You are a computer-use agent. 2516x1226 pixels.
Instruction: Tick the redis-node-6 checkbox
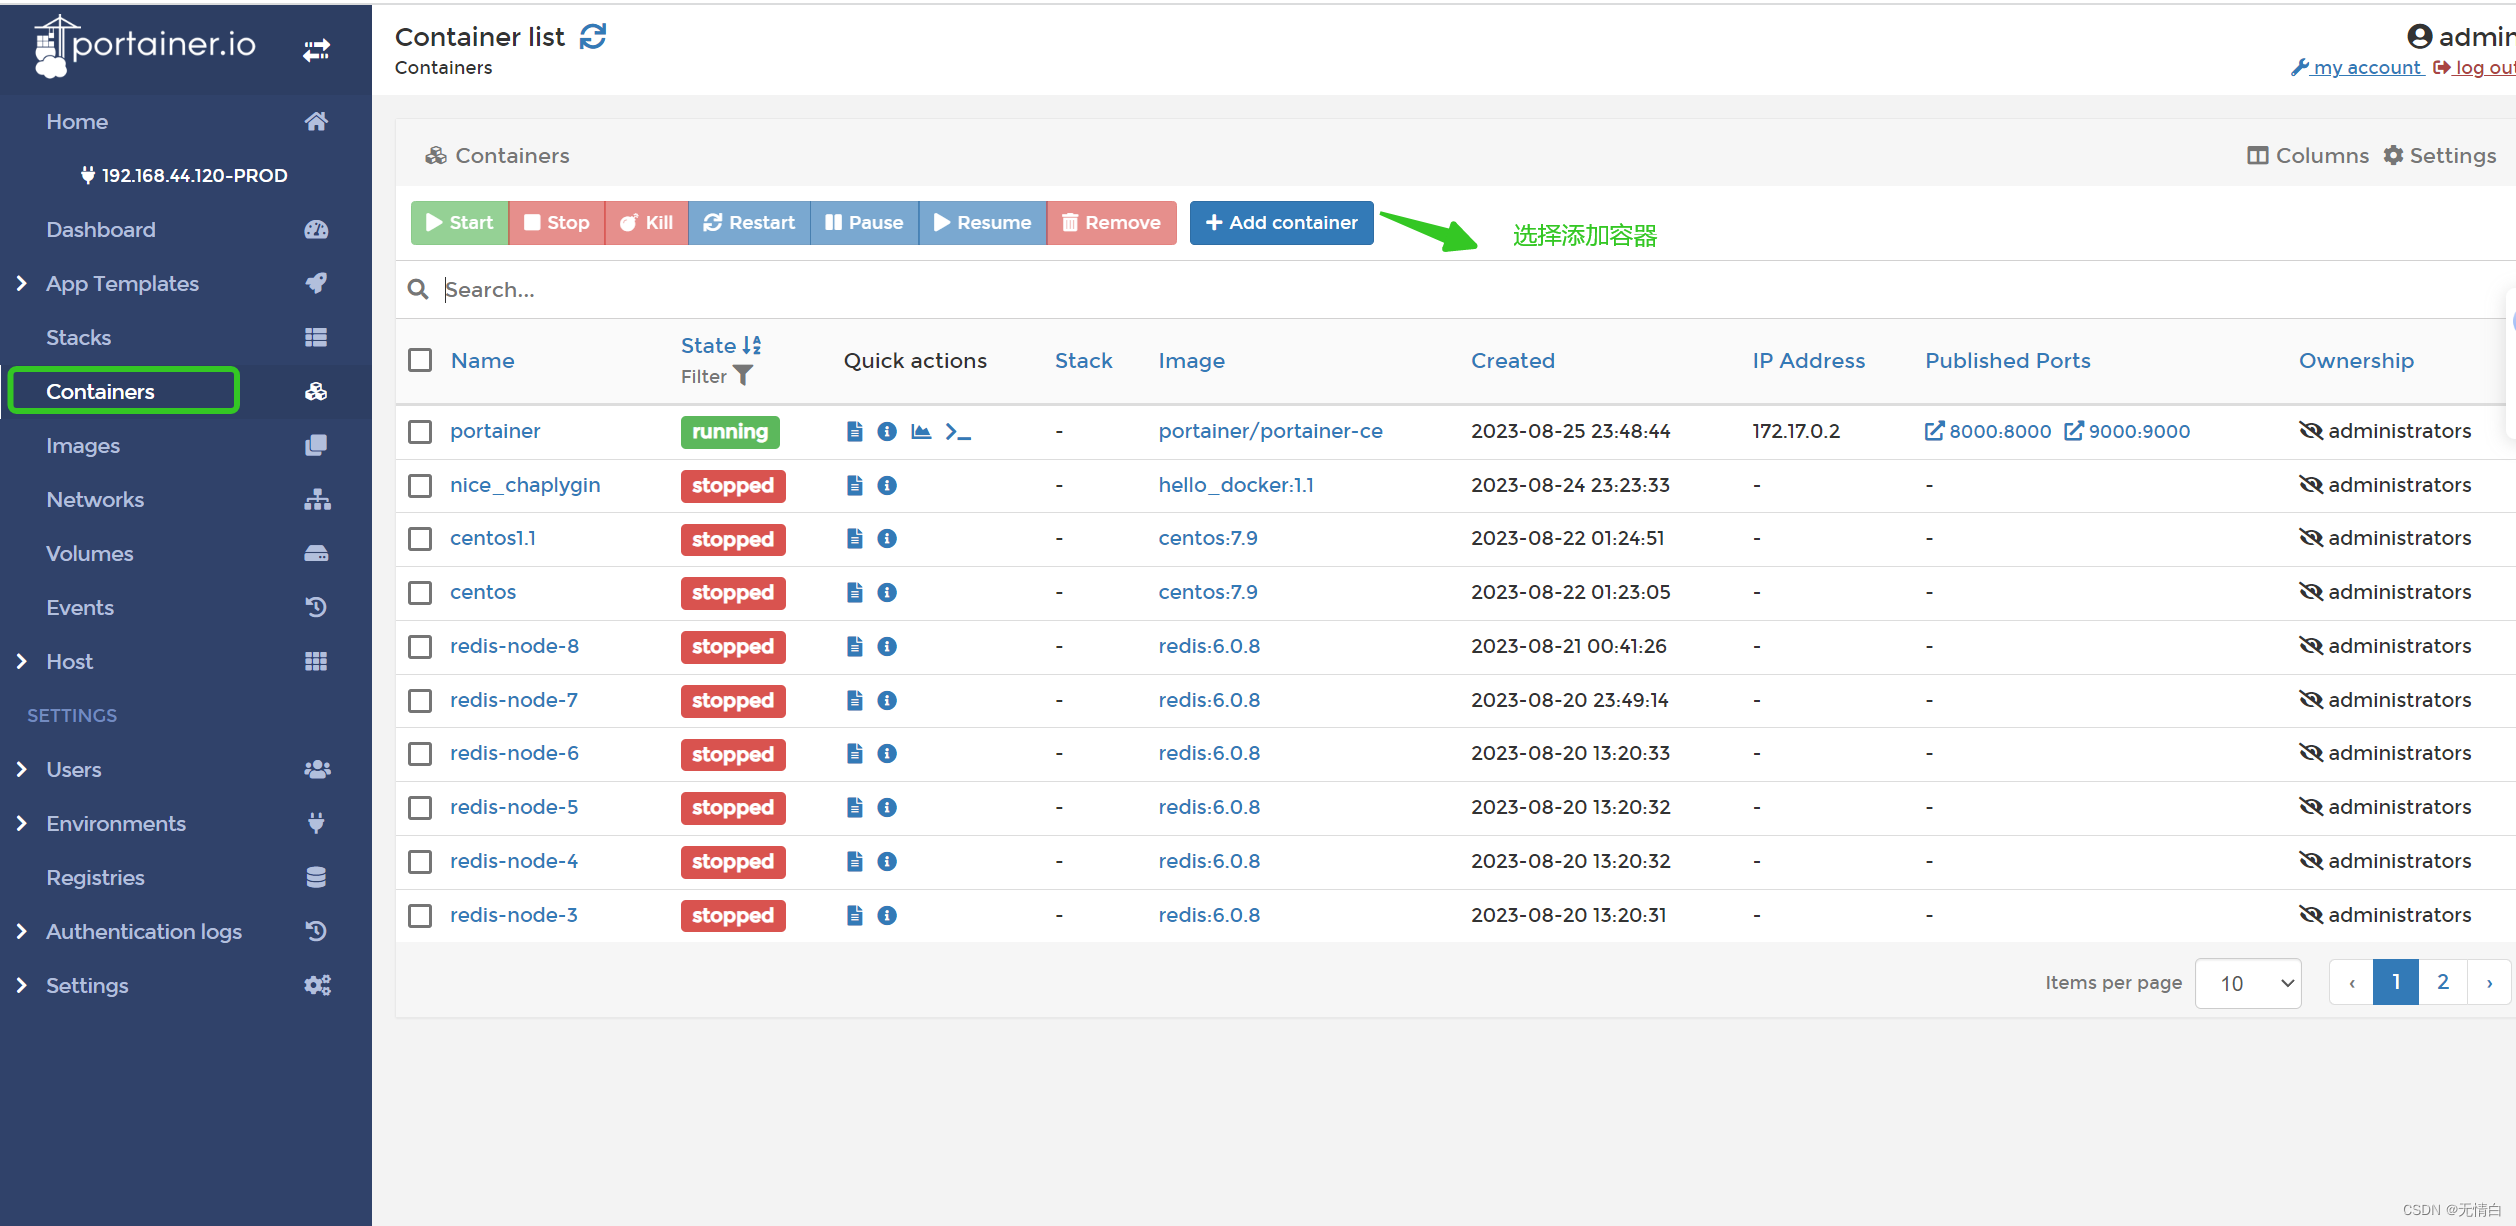tap(420, 753)
